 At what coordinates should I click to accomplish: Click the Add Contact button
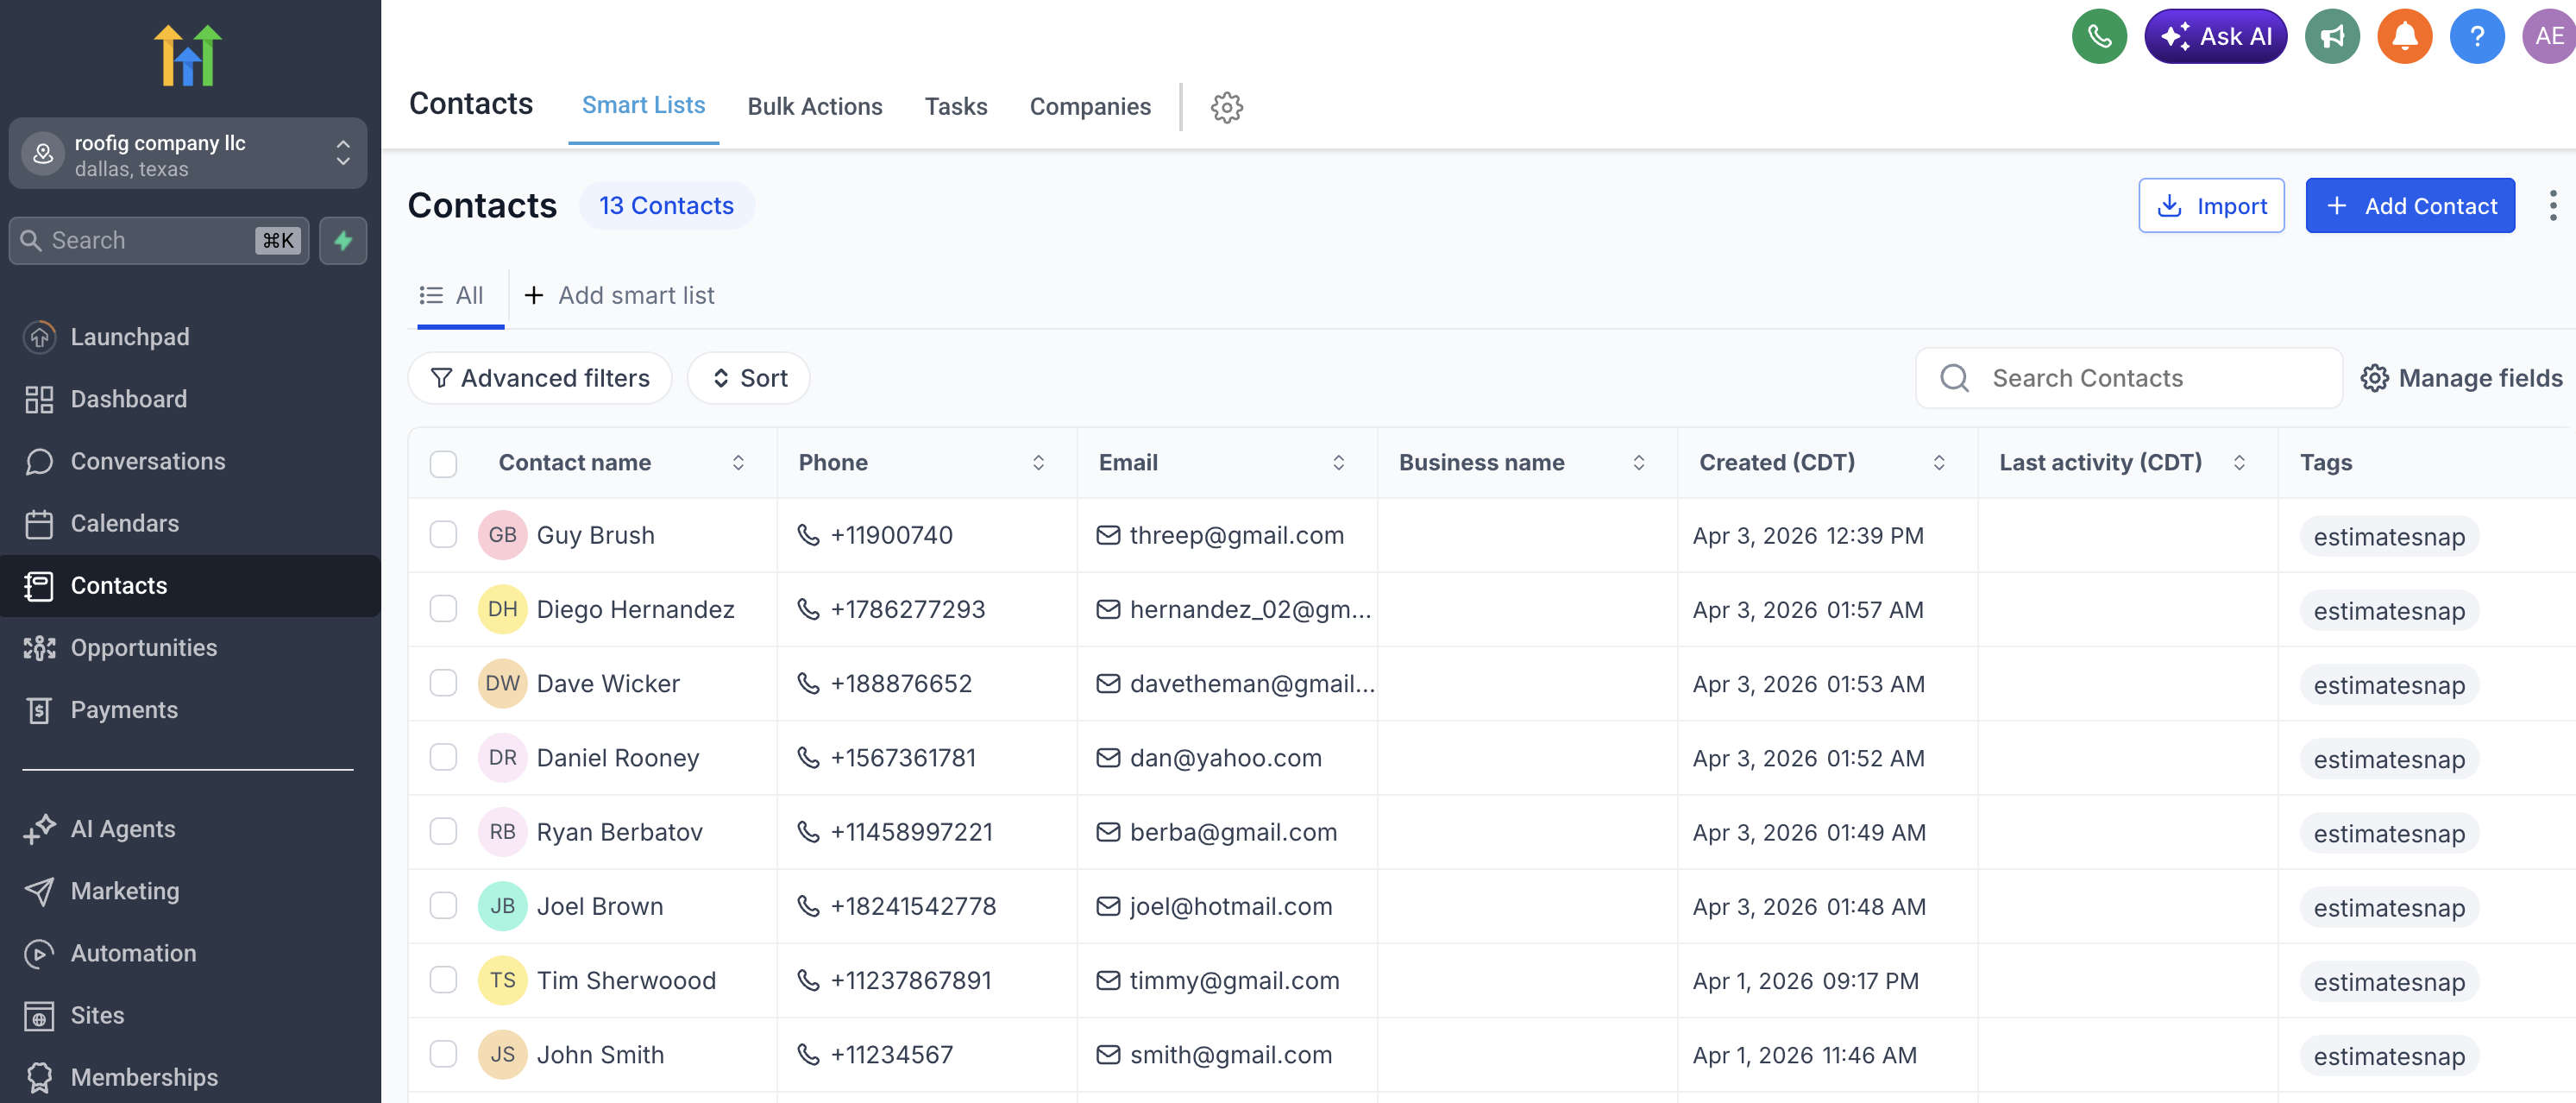tap(2410, 205)
